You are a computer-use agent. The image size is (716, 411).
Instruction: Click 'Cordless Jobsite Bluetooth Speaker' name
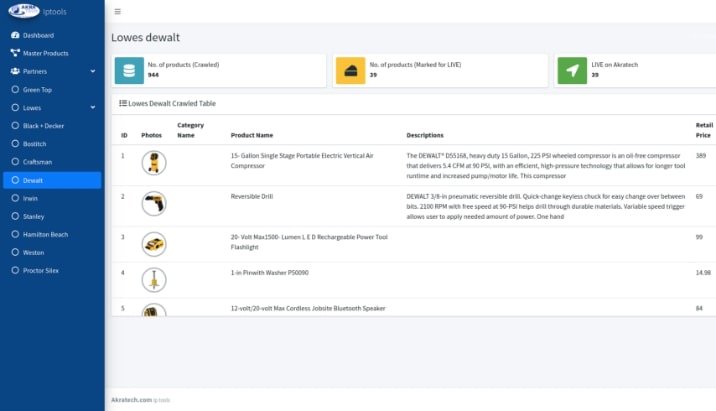(308, 308)
